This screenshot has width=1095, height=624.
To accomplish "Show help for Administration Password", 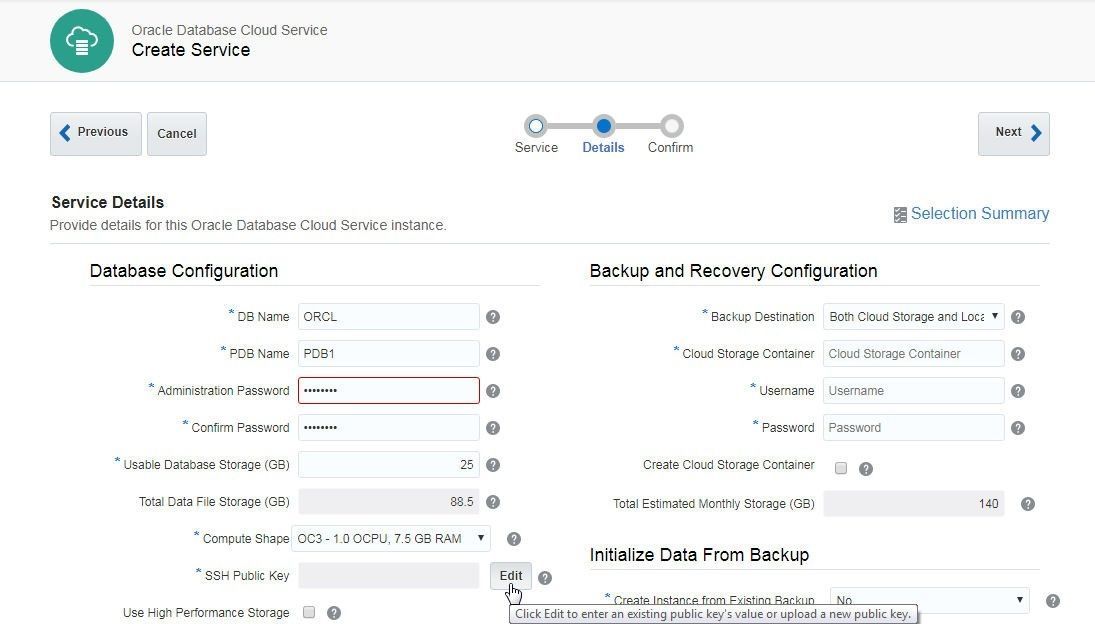I will click(x=493, y=391).
